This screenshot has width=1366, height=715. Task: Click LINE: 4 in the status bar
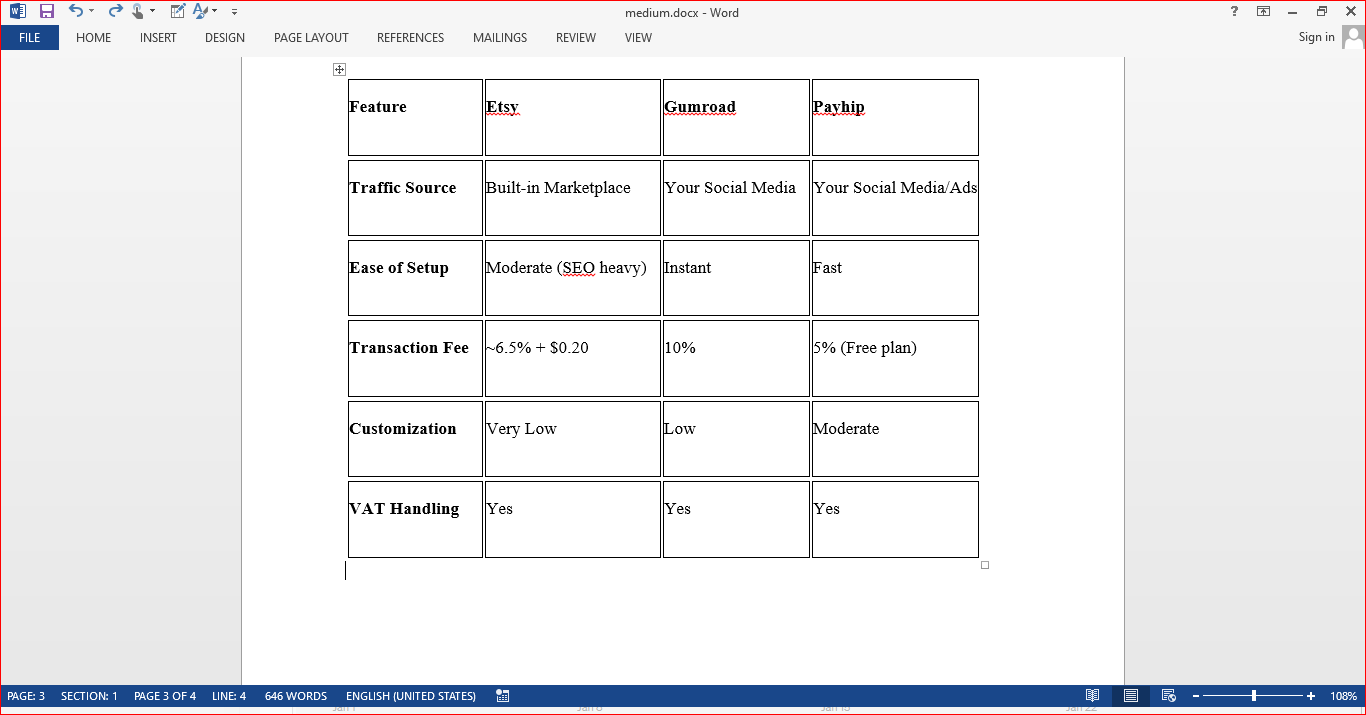[229, 696]
